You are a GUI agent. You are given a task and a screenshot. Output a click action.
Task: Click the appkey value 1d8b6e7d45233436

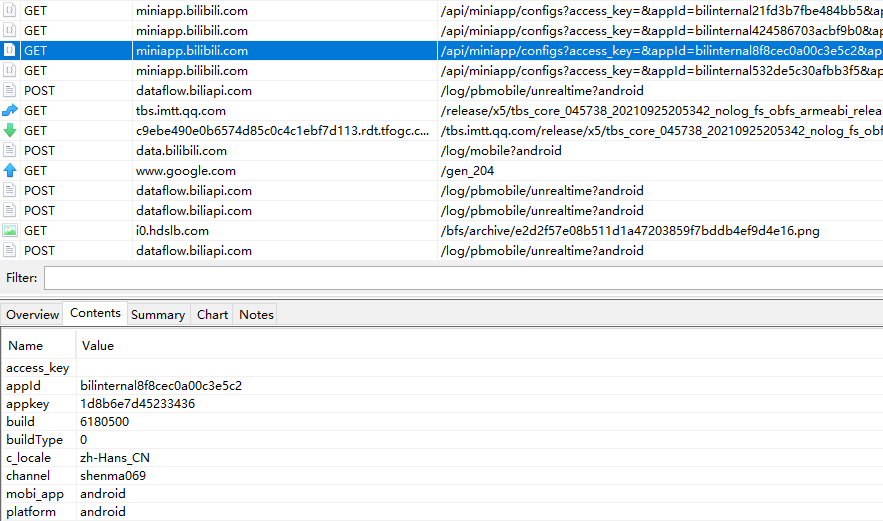click(x=137, y=404)
